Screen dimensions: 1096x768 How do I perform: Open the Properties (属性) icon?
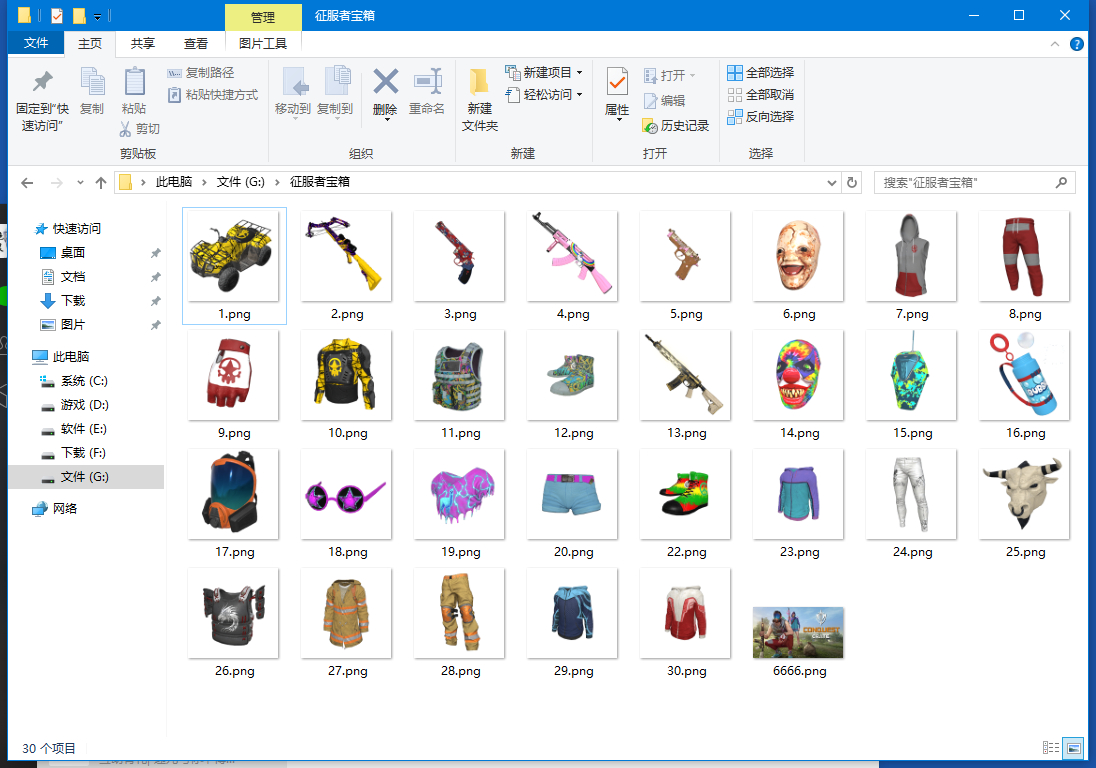tap(617, 82)
